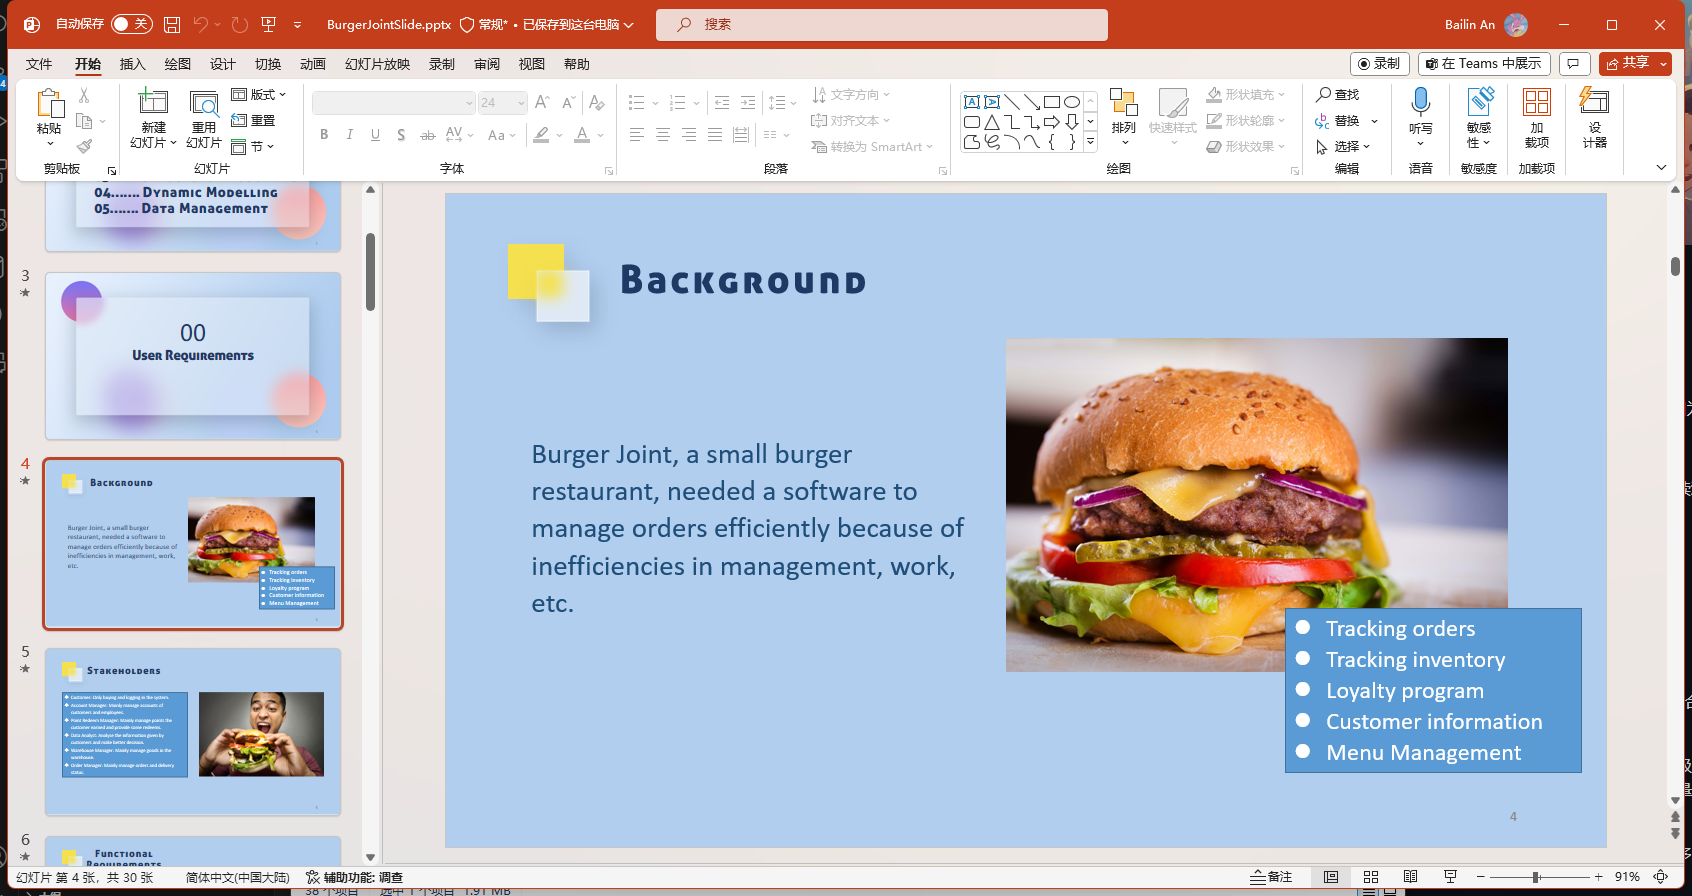Expand the Layout (版式) dropdown
The image size is (1692, 896).
pyautogui.click(x=259, y=94)
